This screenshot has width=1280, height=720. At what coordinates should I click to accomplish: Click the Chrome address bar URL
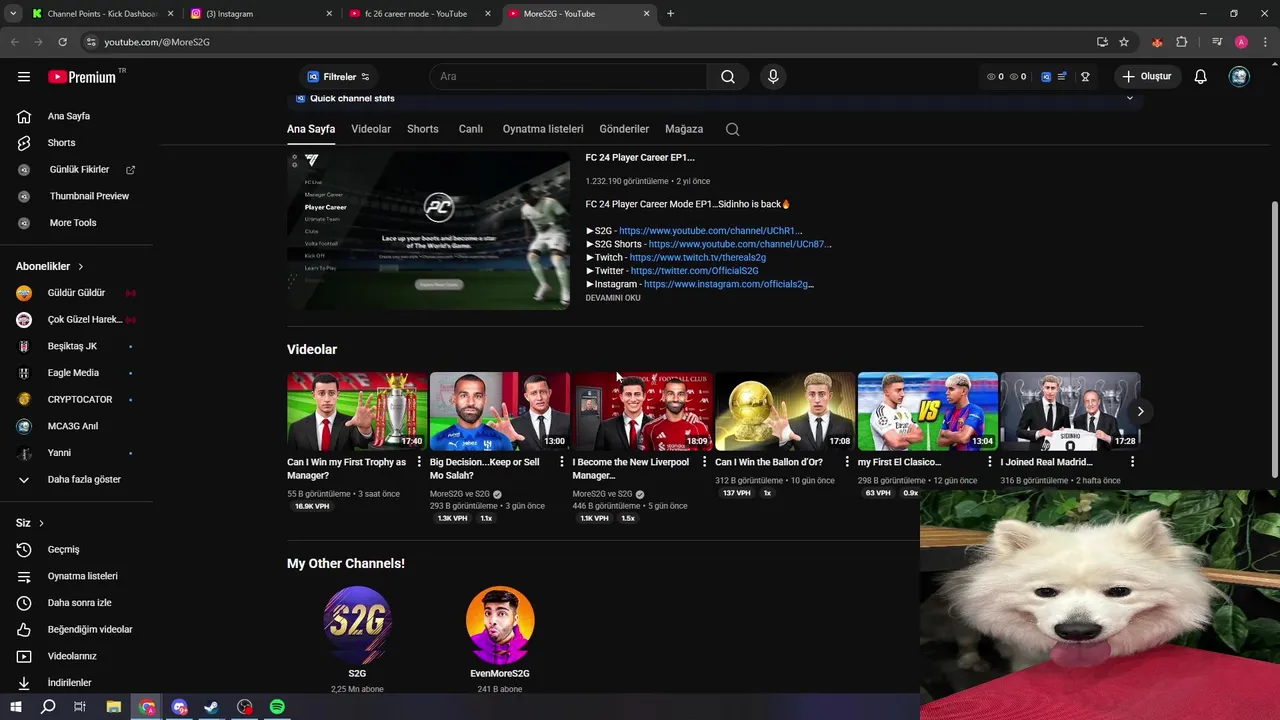point(157,42)
